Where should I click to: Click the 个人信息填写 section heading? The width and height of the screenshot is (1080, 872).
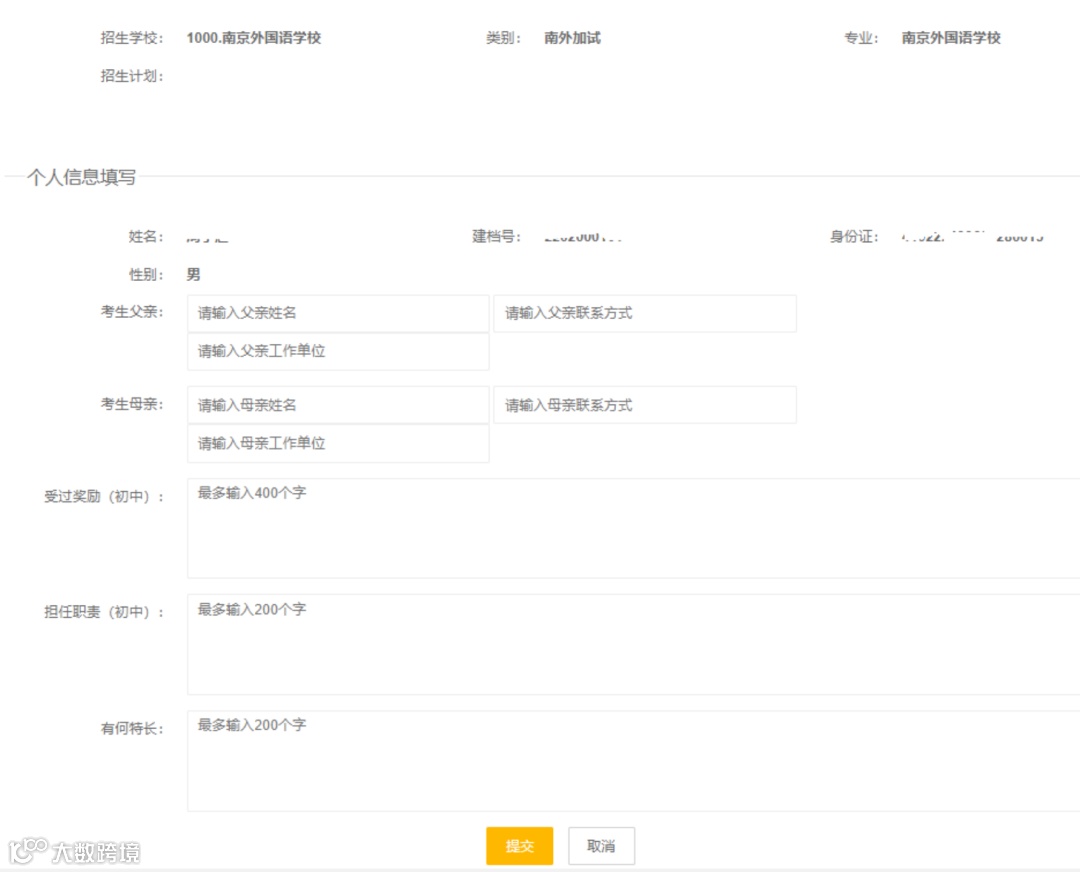click(81, 178)
